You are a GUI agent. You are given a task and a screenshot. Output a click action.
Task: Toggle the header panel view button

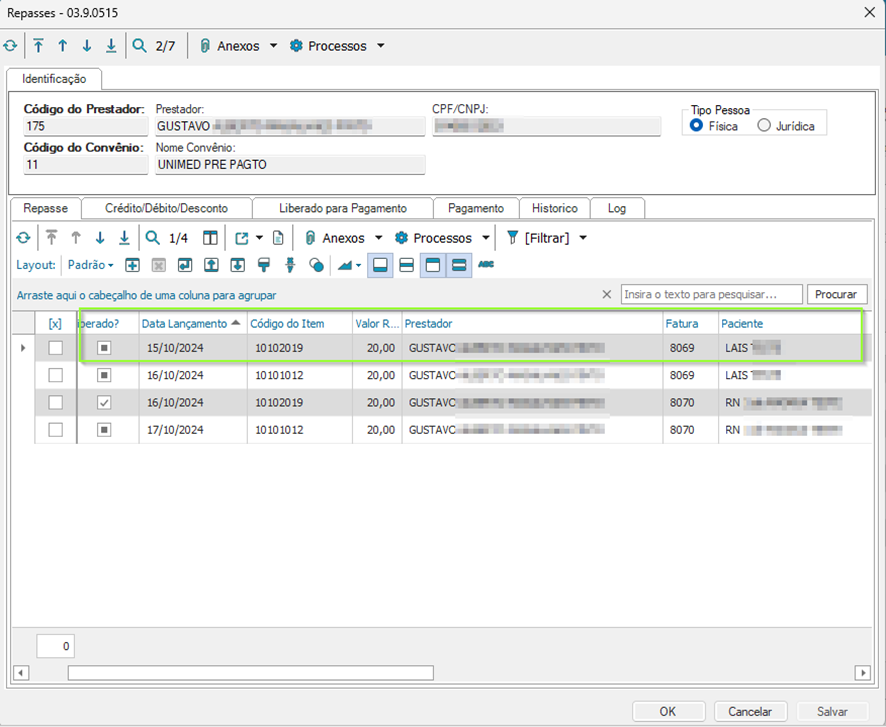coord(433,265)
